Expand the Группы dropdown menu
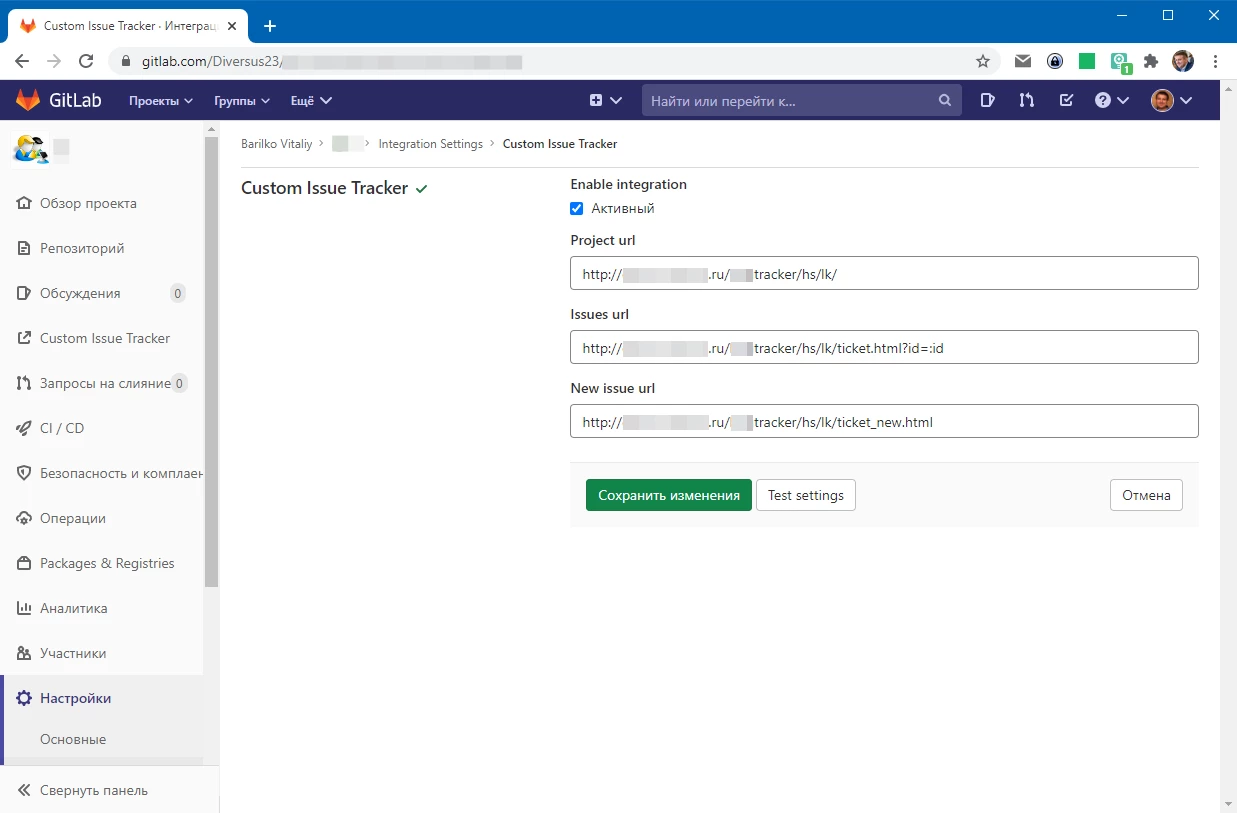This screenshot has height=813, width=1237. coord(242,101)
